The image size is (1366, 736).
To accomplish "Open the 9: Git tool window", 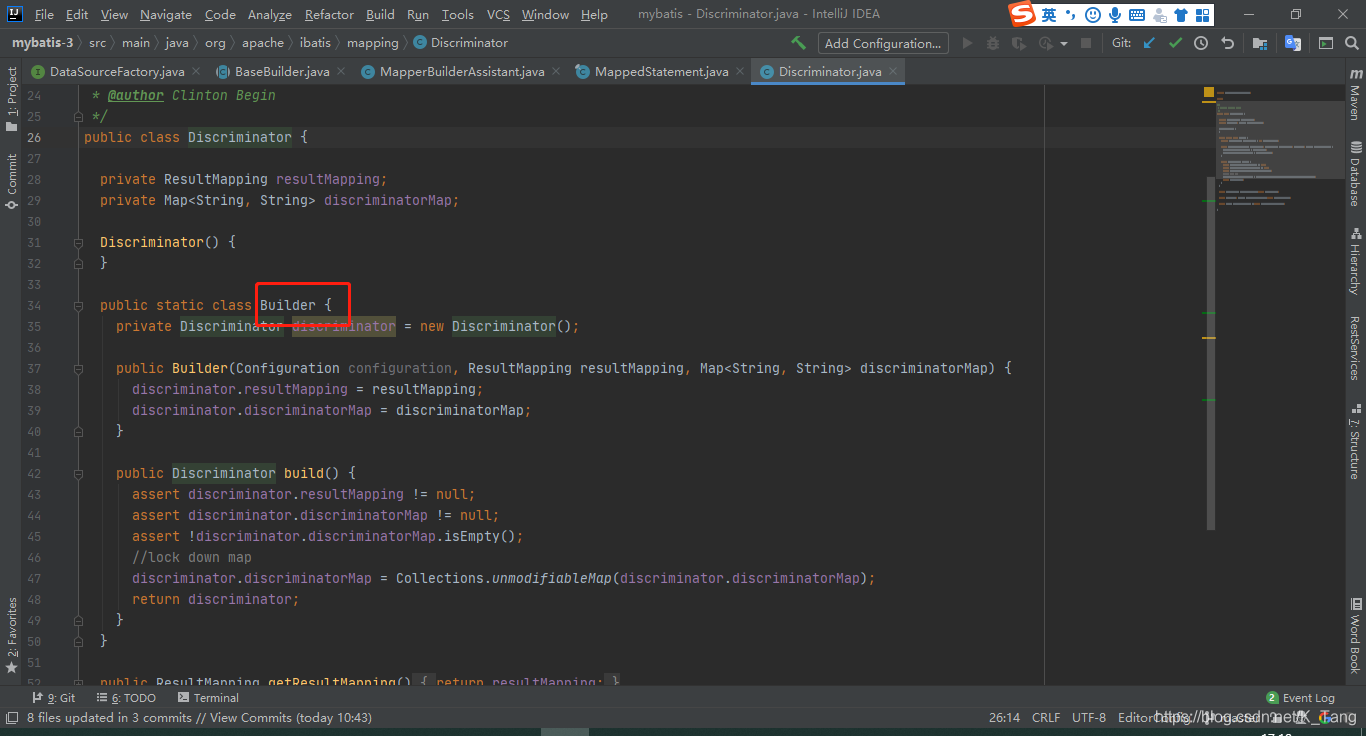I will pos(54,698).
